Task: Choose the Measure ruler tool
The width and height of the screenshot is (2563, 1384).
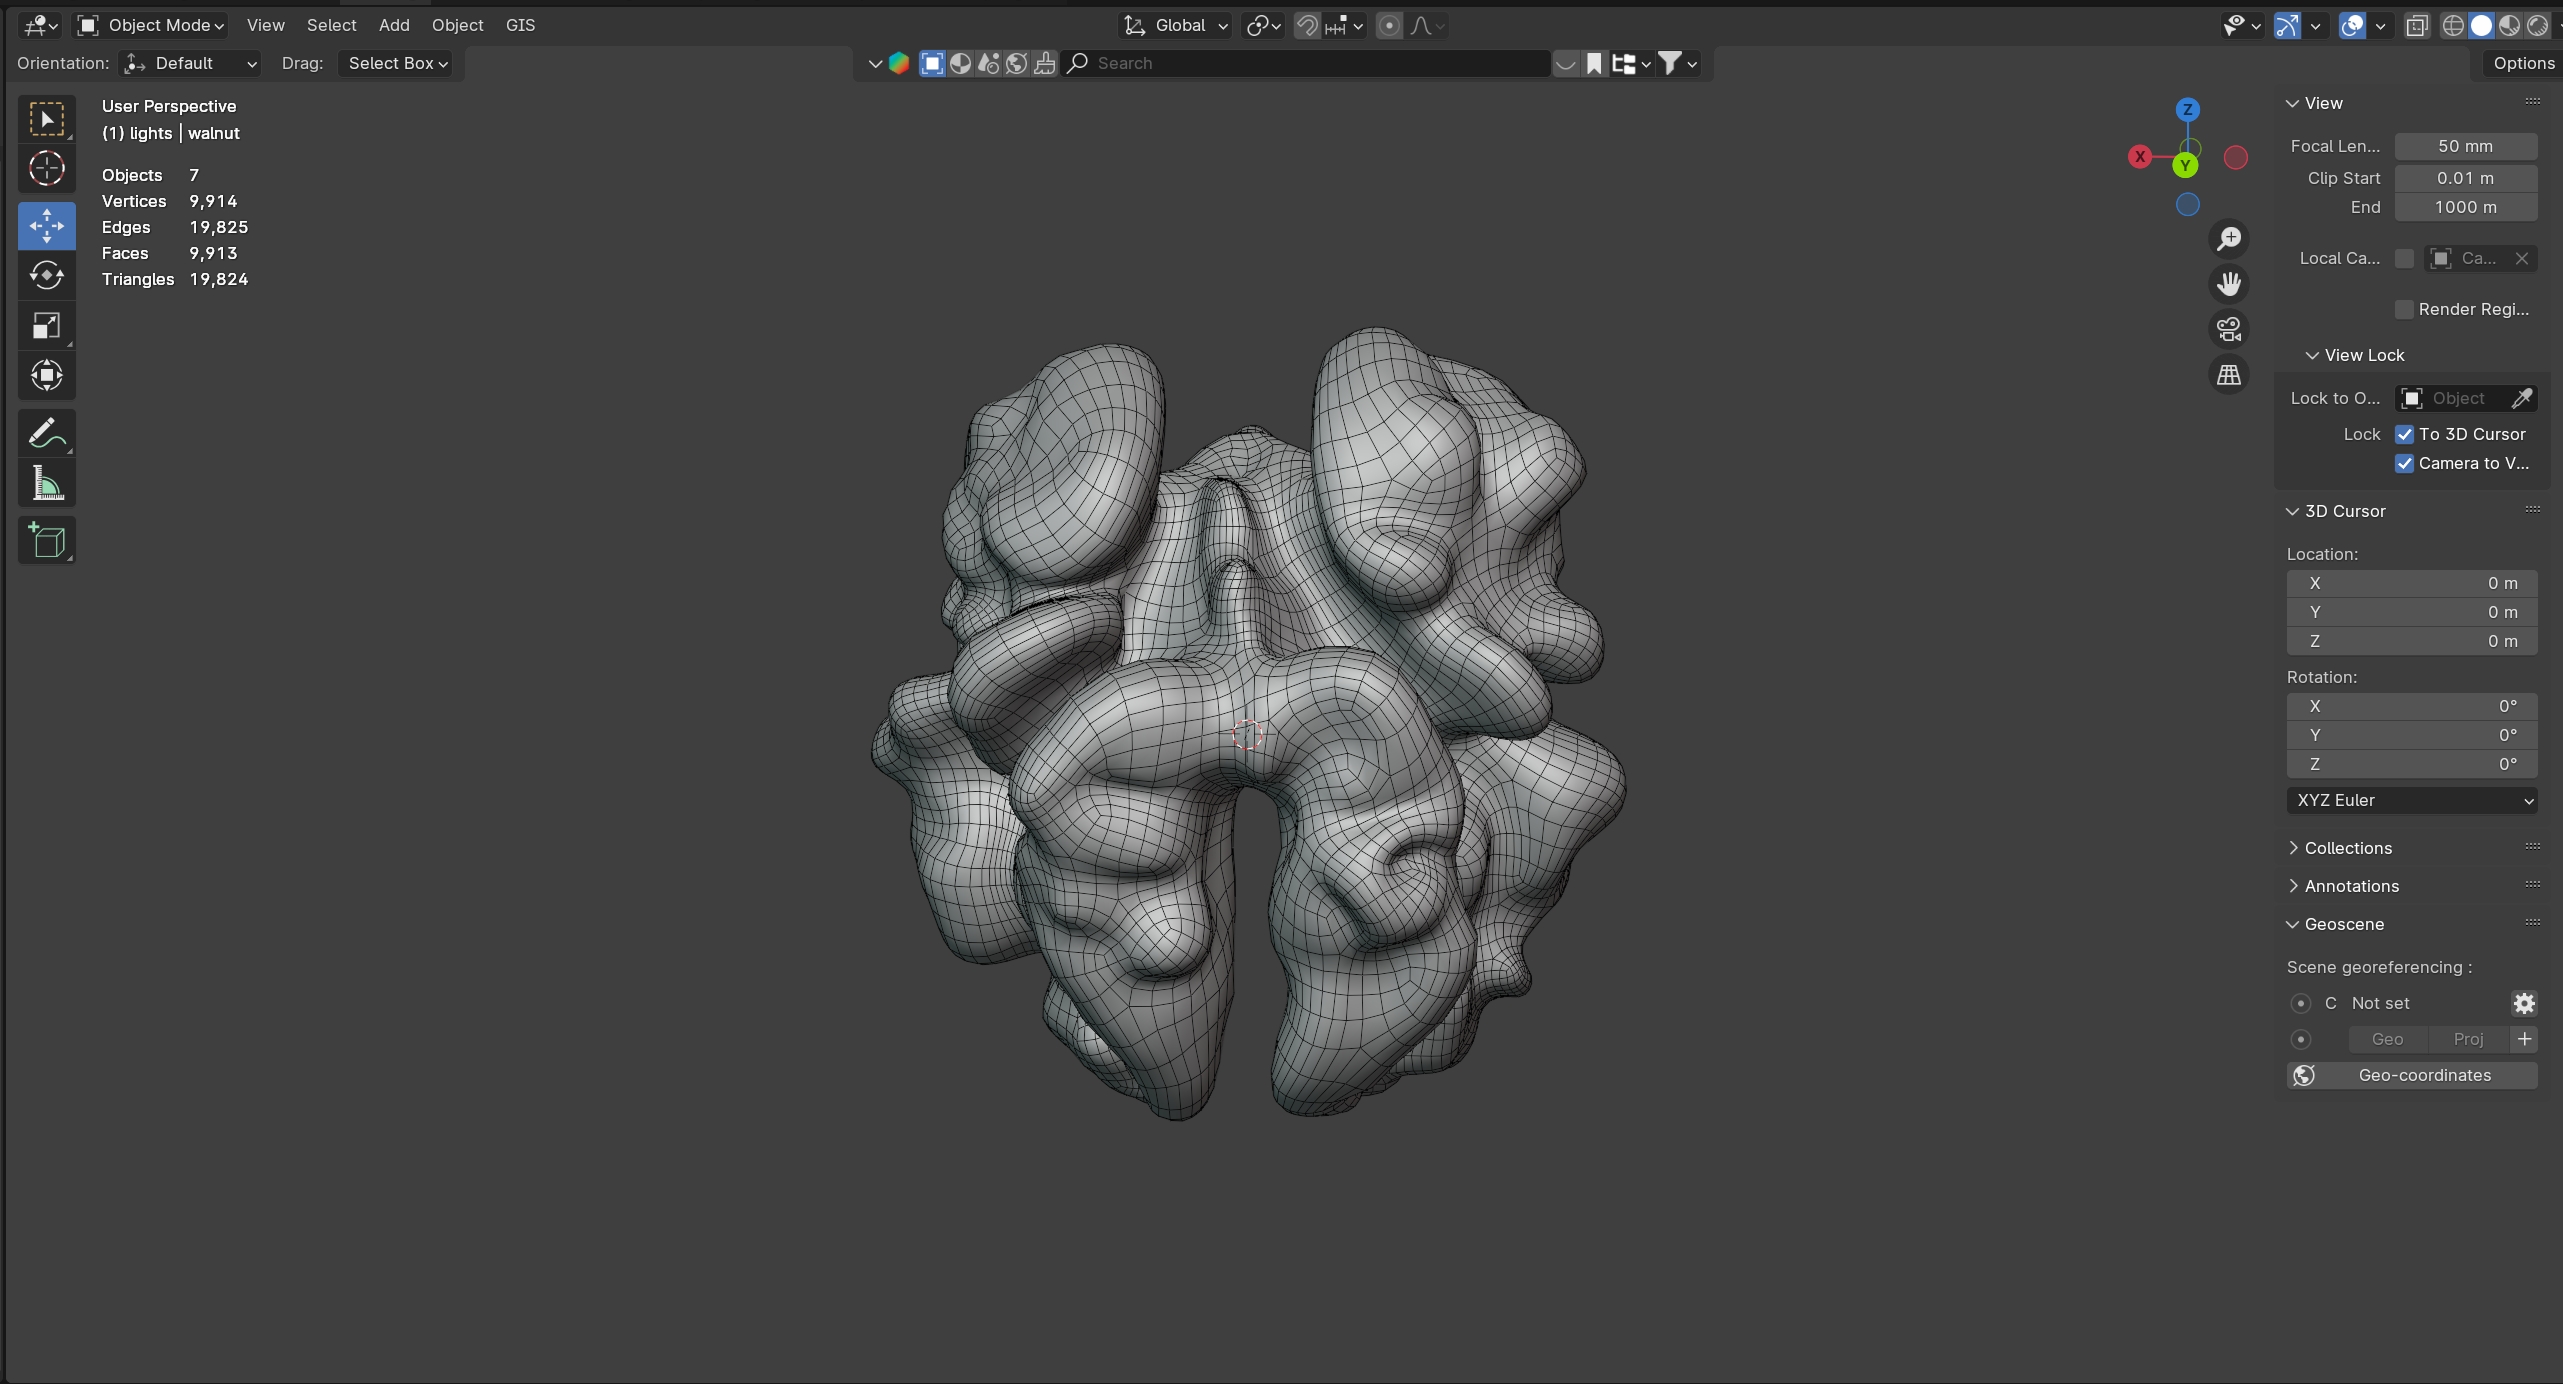Action: tap(46, 485)
